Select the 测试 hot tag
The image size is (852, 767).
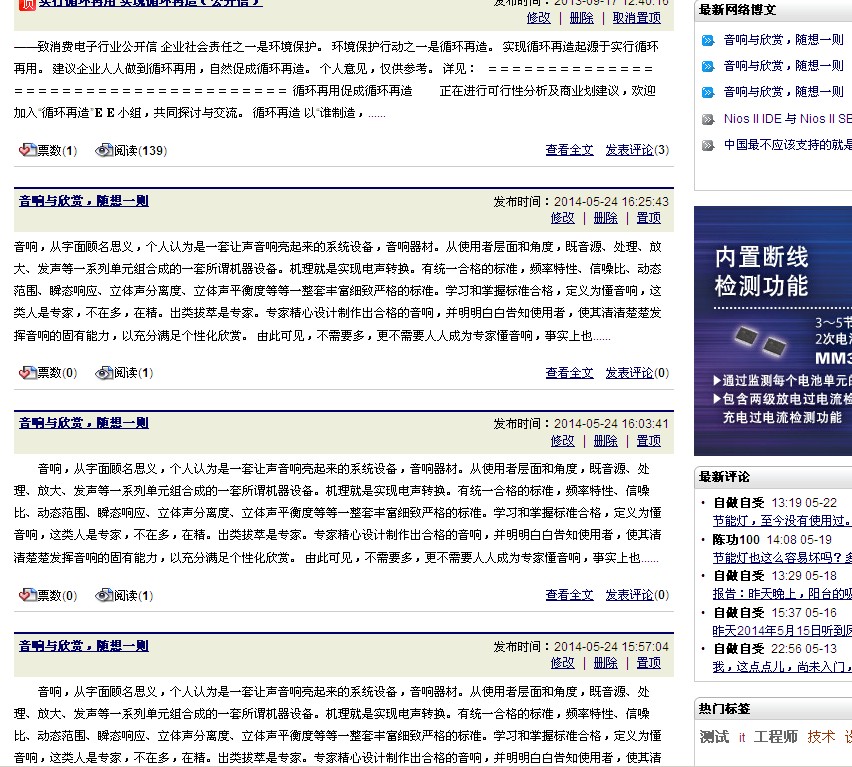pos(714,737)
